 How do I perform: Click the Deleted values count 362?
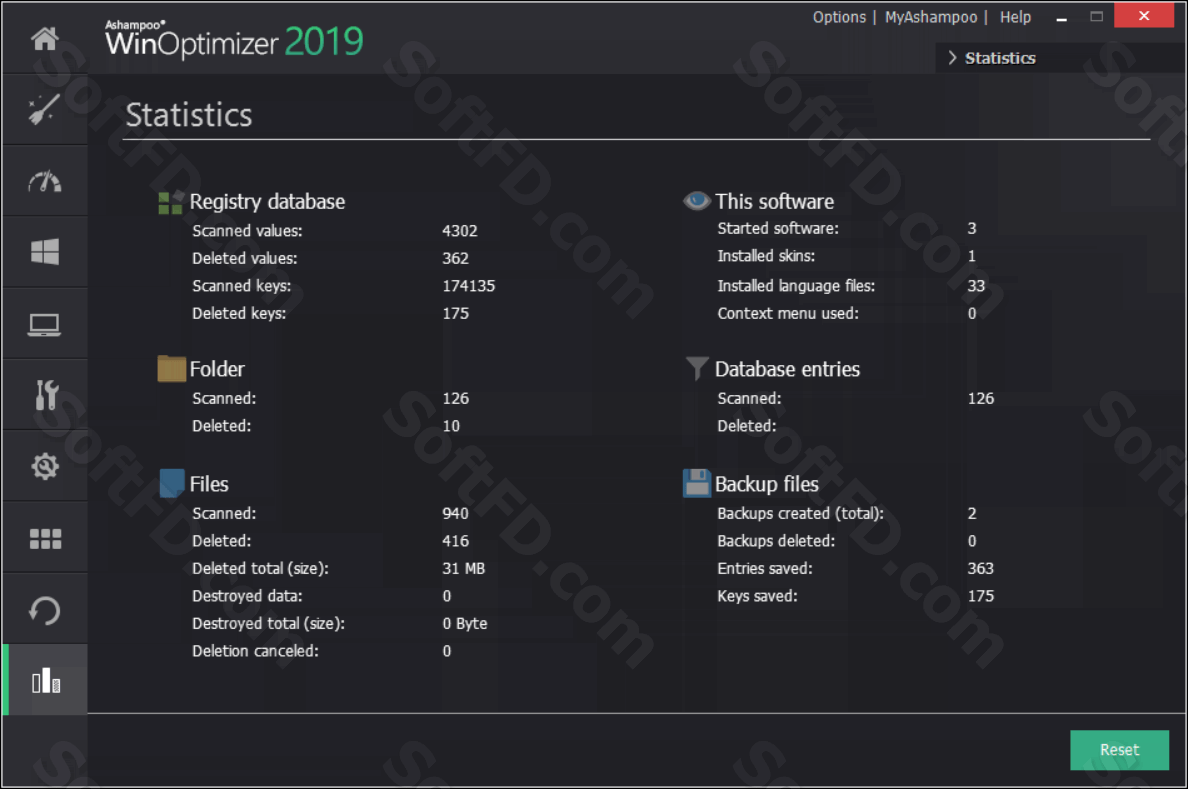point(455,258)
